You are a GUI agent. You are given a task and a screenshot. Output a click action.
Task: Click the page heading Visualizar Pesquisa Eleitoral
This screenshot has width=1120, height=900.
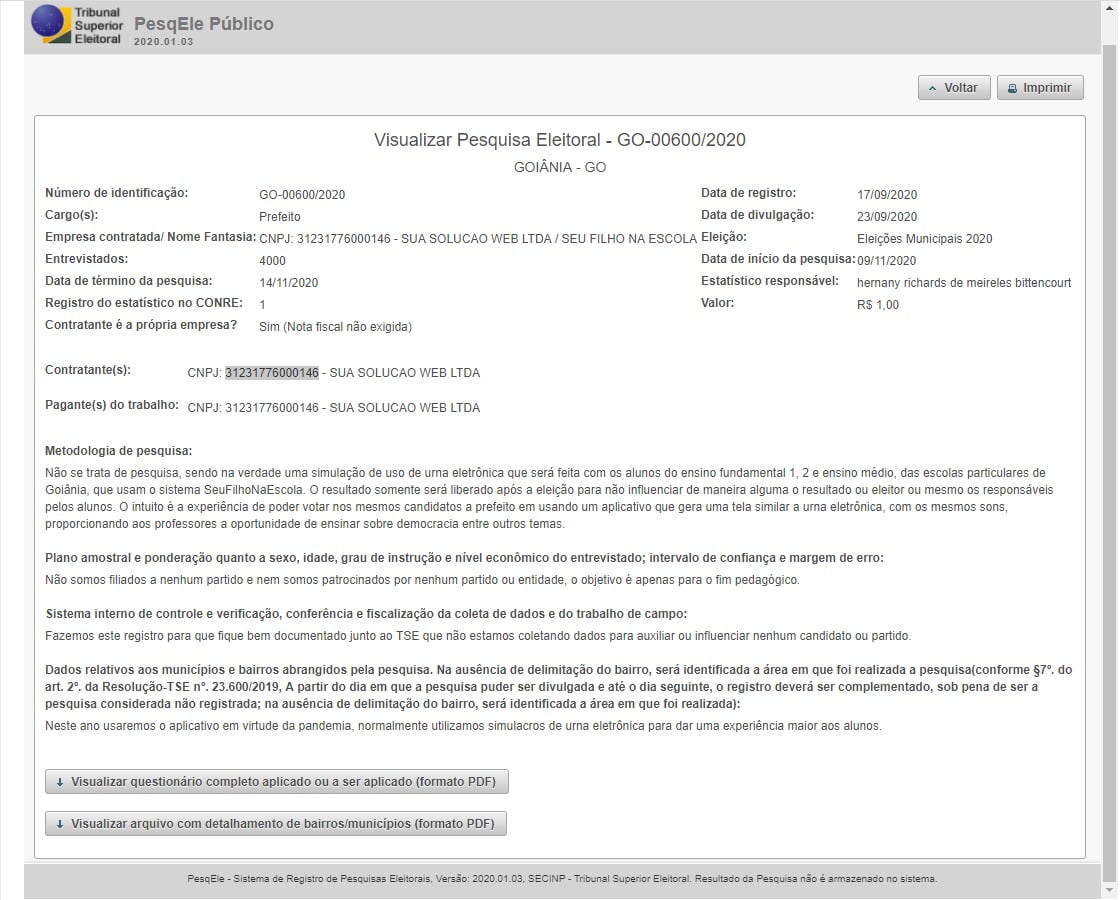(559, 140)
